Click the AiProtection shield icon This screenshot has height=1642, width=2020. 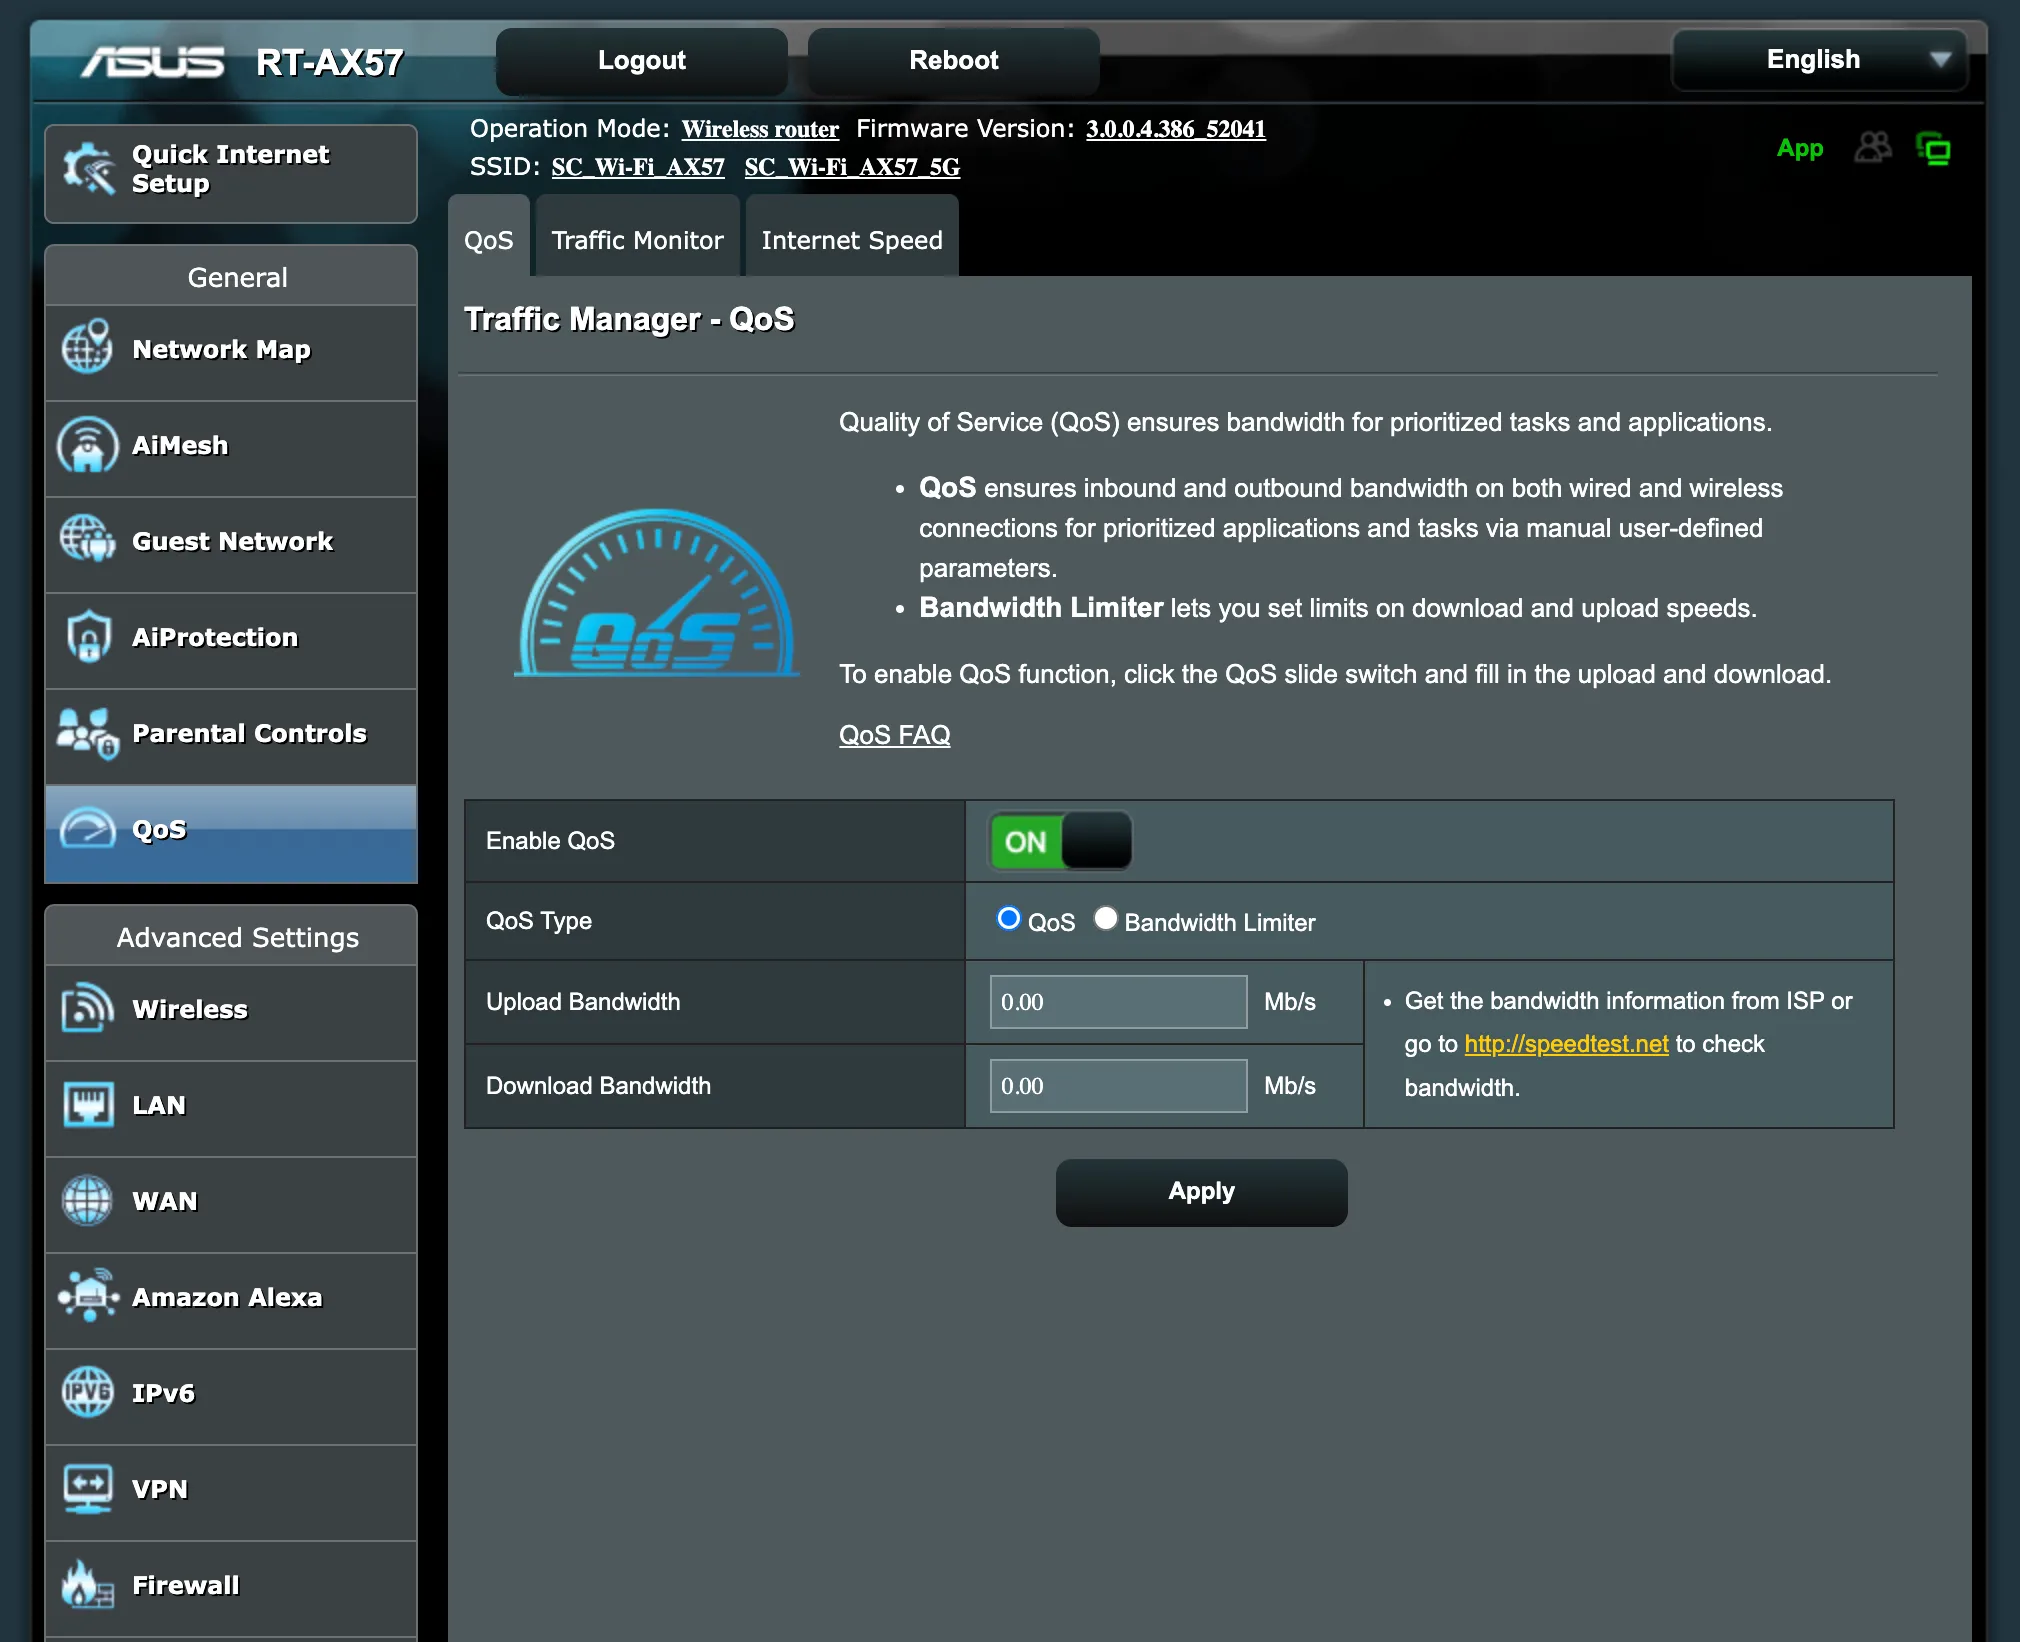(88, 636)
